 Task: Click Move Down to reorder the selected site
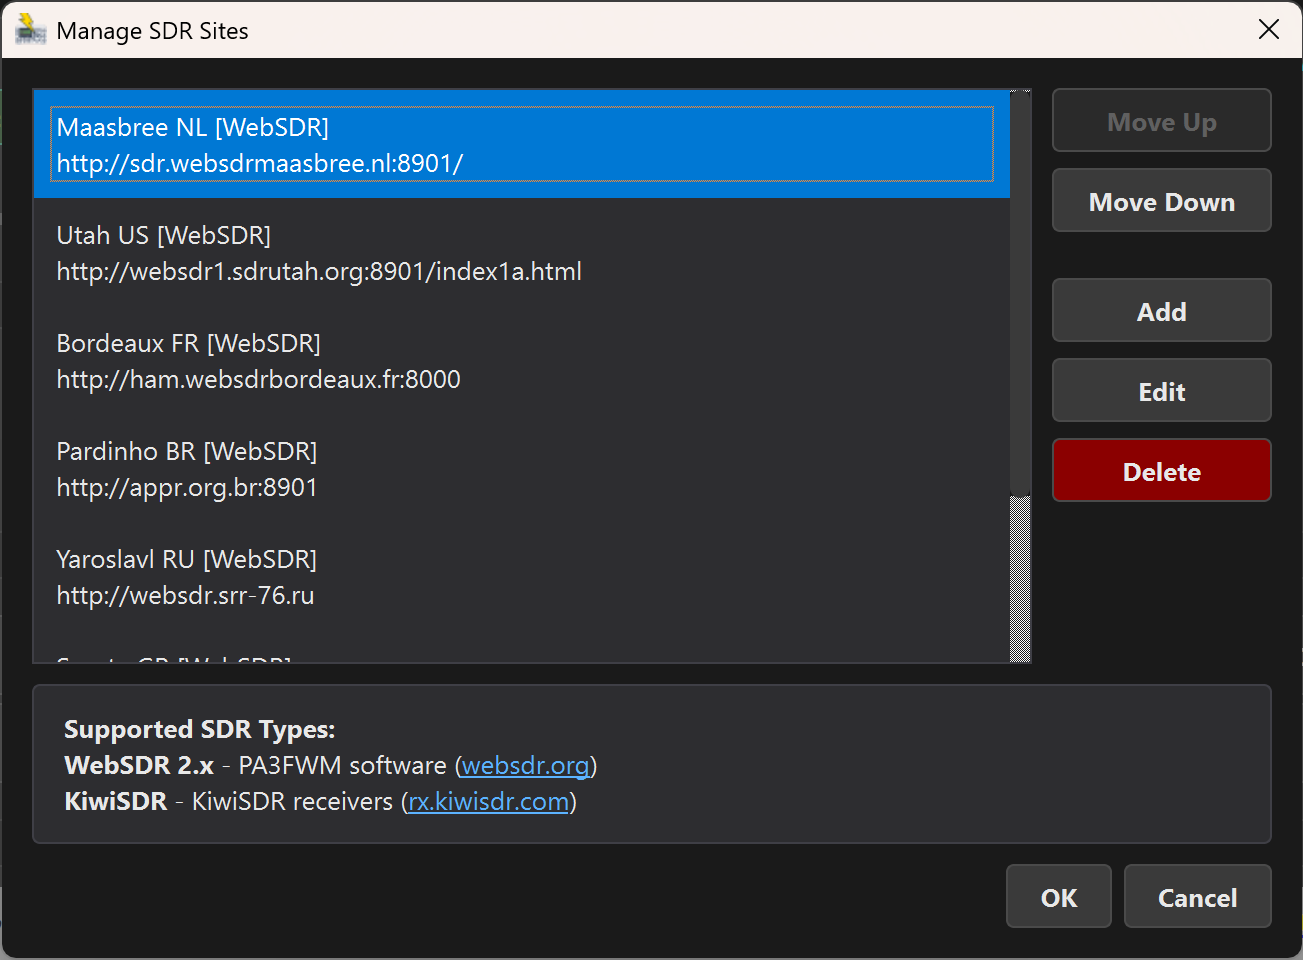[1161, 200]
